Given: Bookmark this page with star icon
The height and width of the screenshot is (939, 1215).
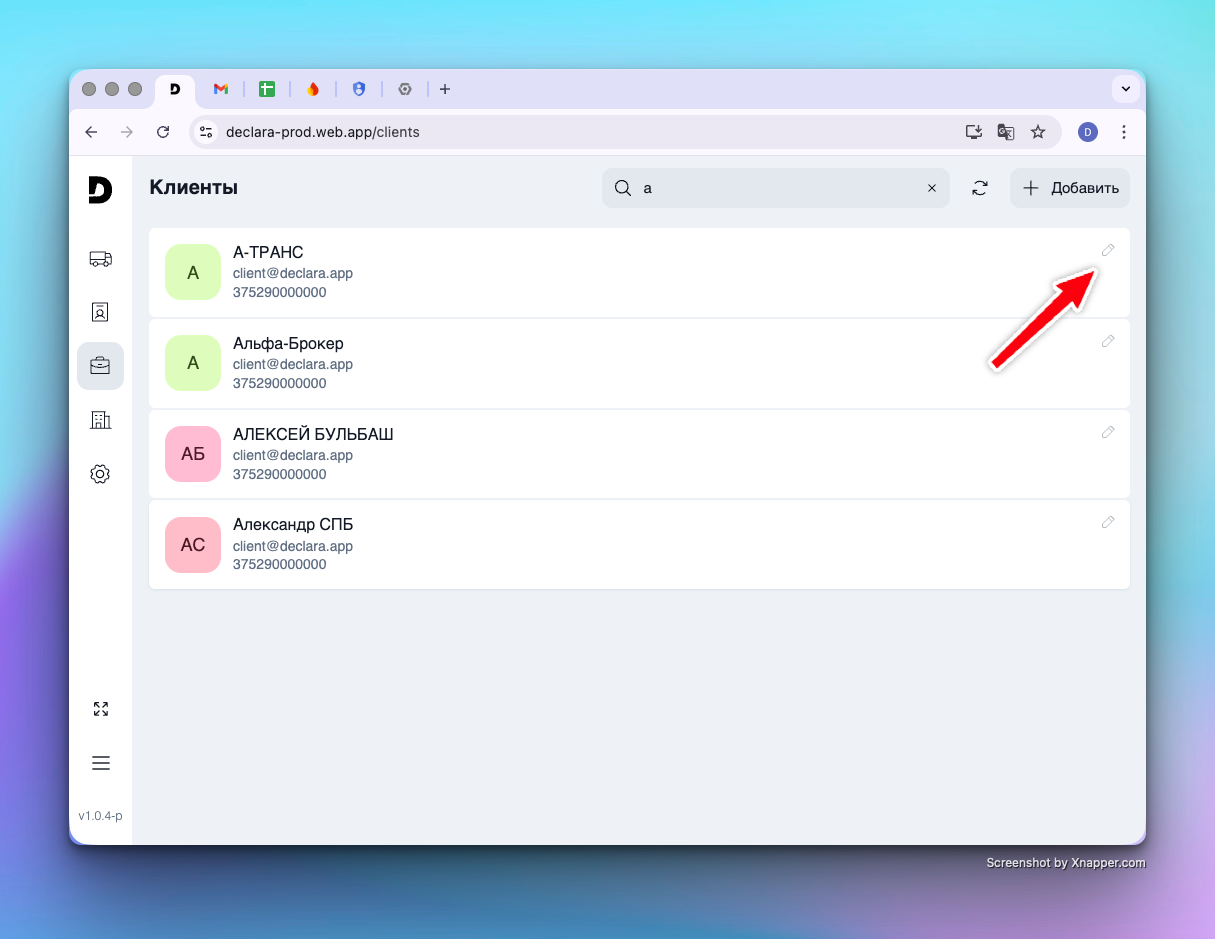Looking at the screenshot, I should point(1038,132).
